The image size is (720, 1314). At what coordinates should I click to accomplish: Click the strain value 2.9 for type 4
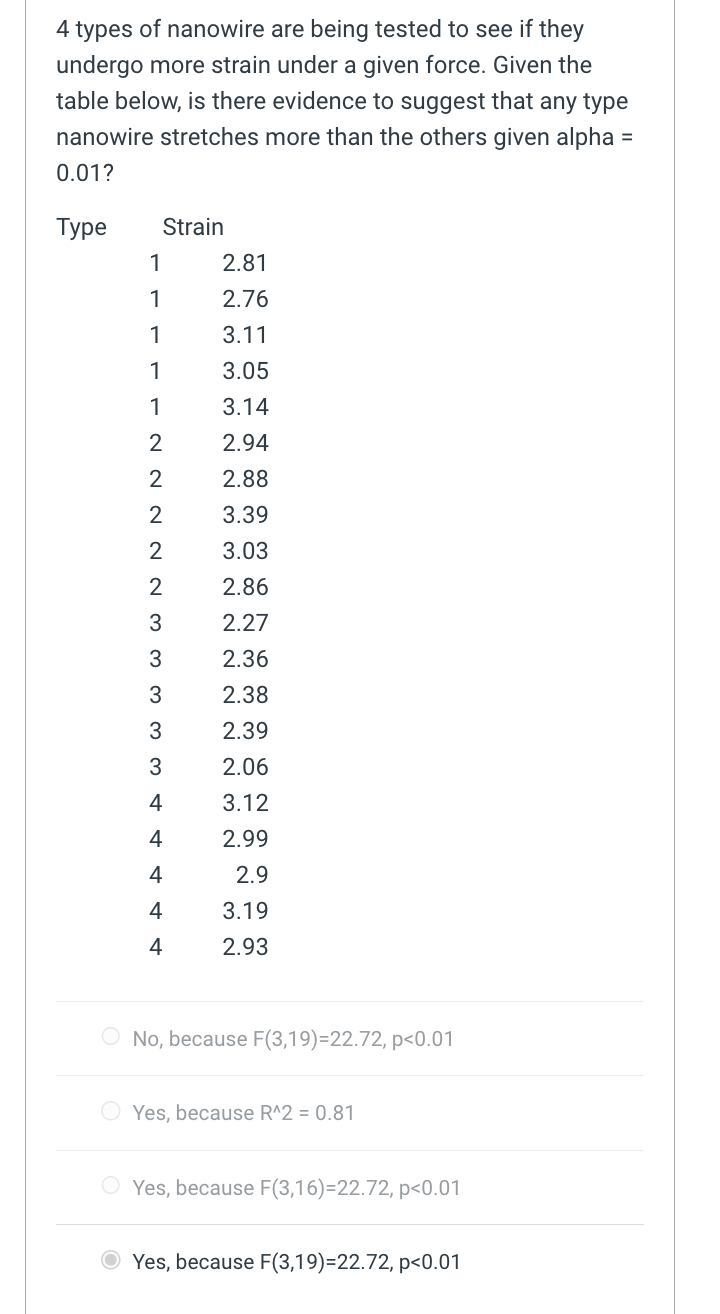pyautogui.click(x=251, y=875)
